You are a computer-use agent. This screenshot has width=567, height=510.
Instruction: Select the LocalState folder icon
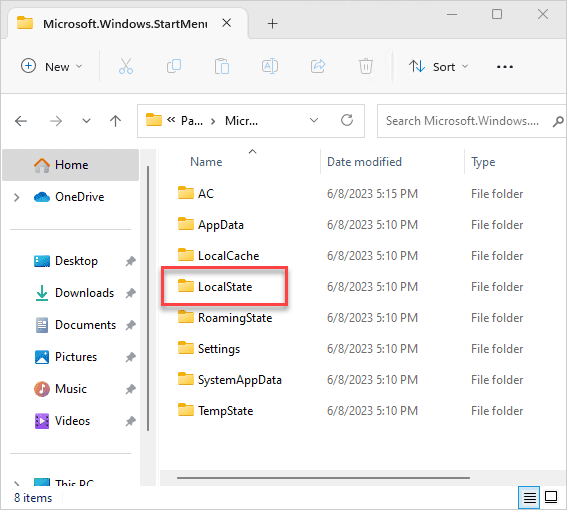186,286
